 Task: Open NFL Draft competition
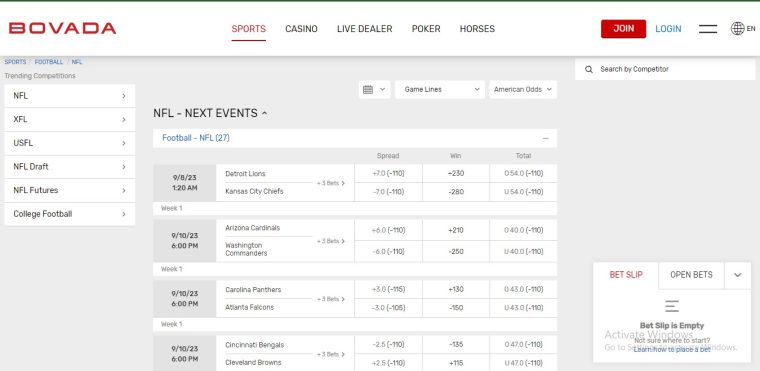[x=70, y=167]
